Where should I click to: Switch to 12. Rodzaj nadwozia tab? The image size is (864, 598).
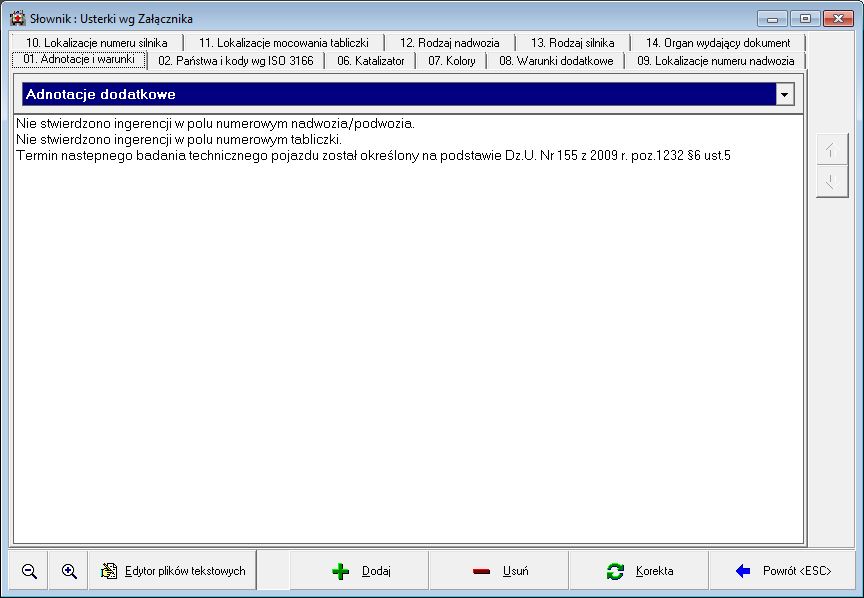click(449, 43)
